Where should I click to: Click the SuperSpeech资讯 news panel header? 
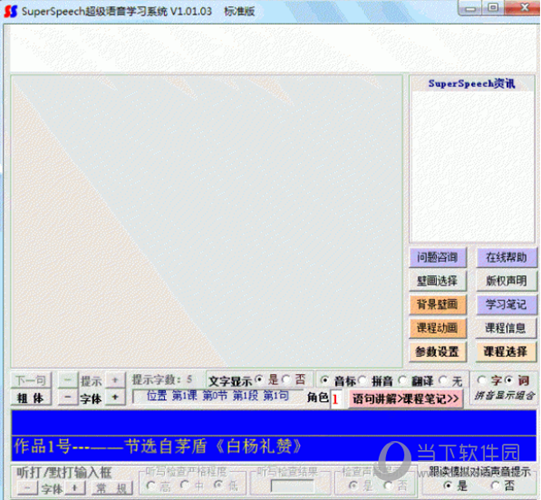(472, 84)
